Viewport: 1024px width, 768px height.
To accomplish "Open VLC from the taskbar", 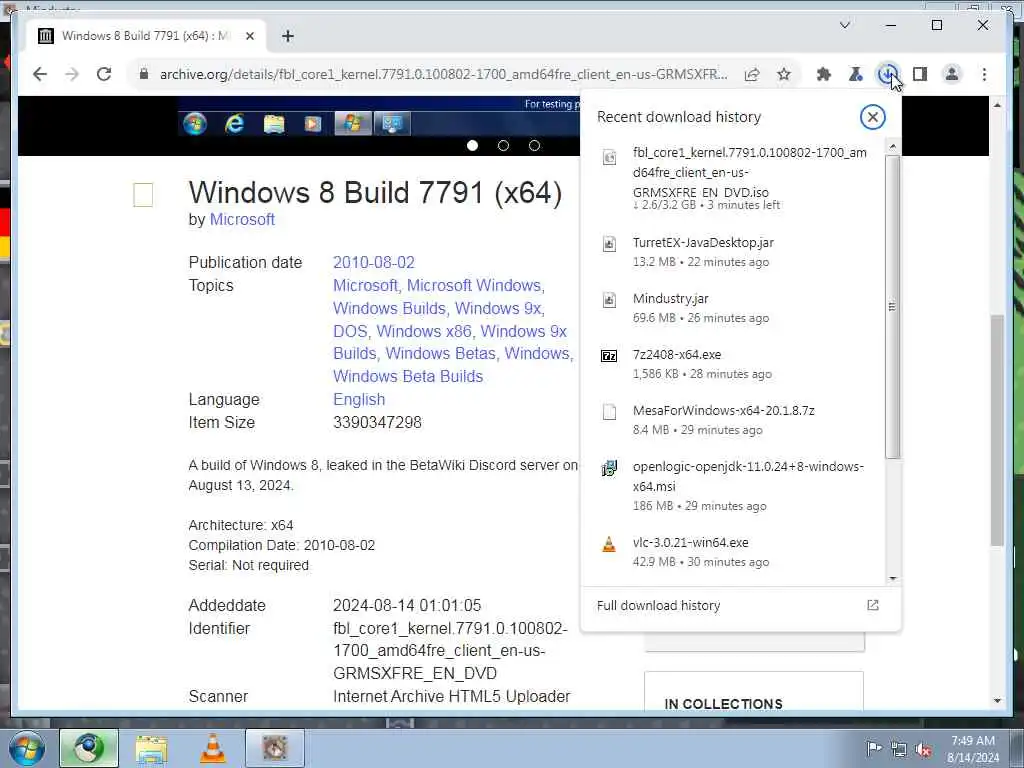I will pos(212,748).
